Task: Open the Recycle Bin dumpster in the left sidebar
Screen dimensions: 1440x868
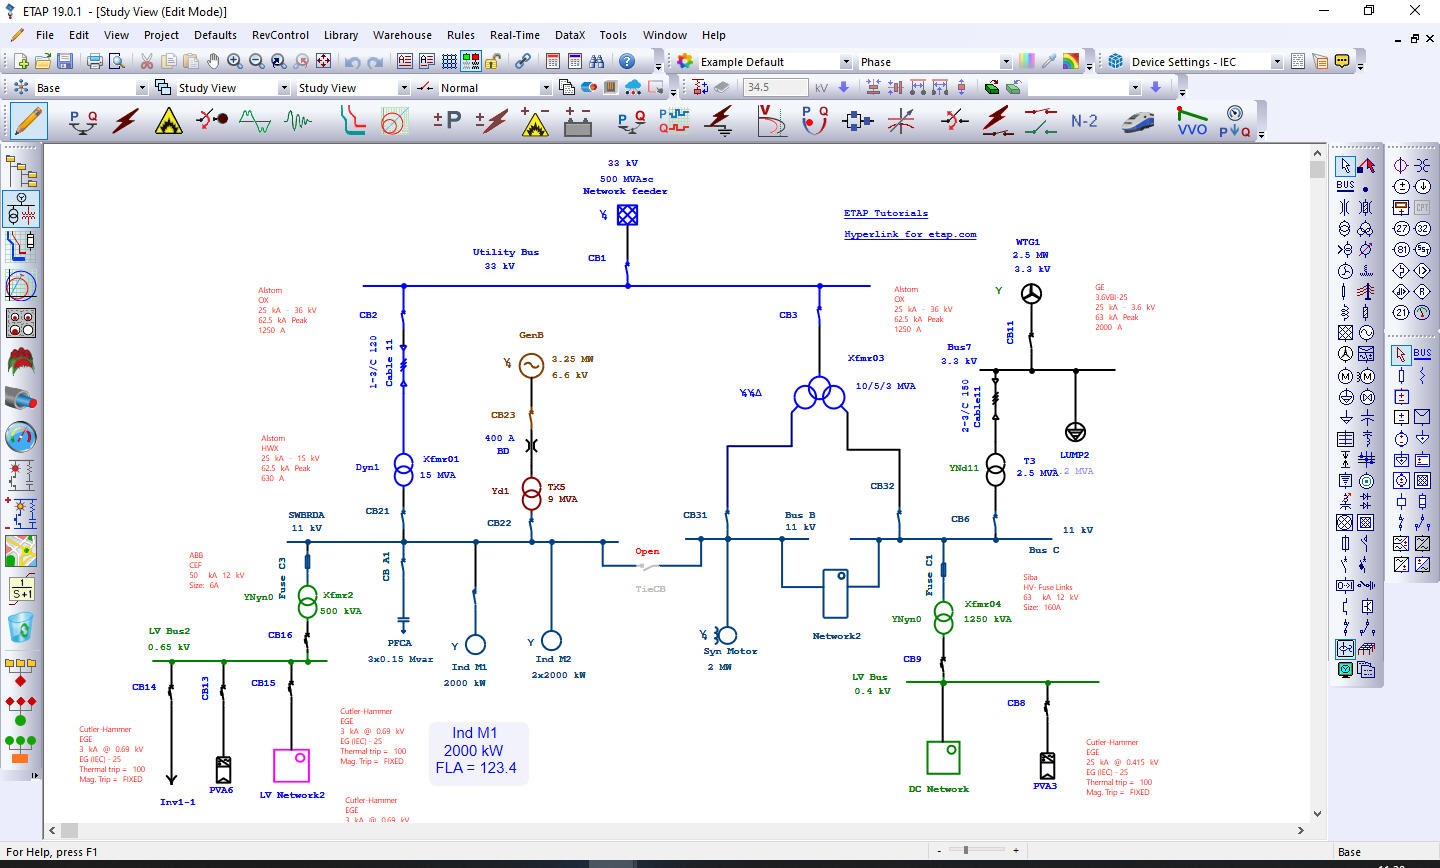Action: 21,627
